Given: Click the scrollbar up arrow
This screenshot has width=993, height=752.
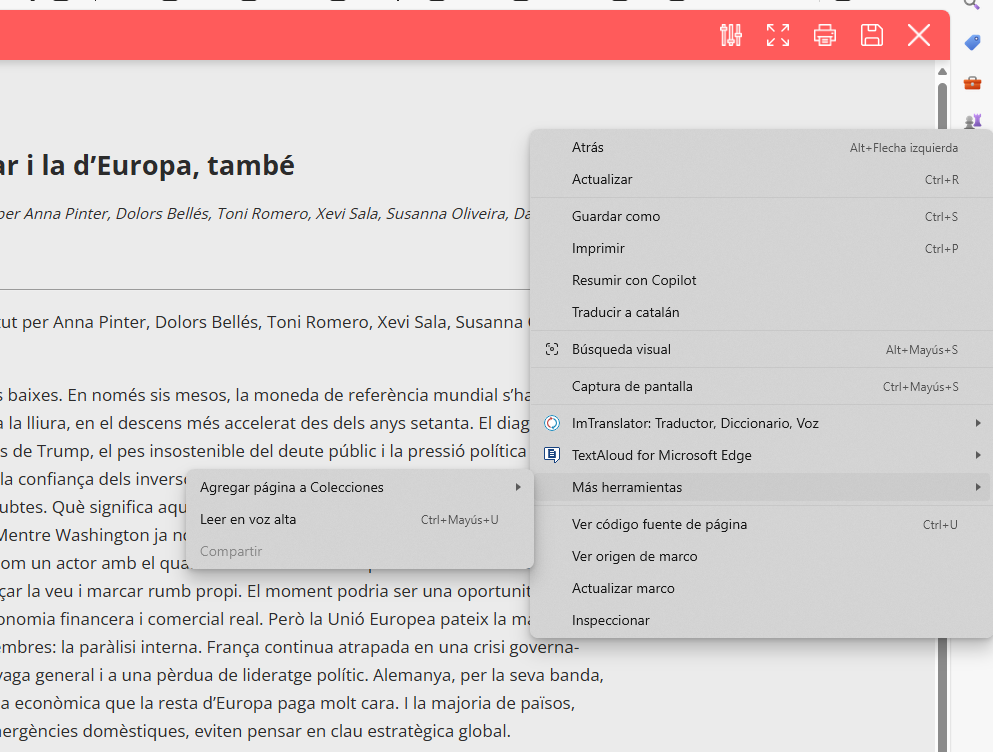Looking at the screenshot, I should click(942, 72).
